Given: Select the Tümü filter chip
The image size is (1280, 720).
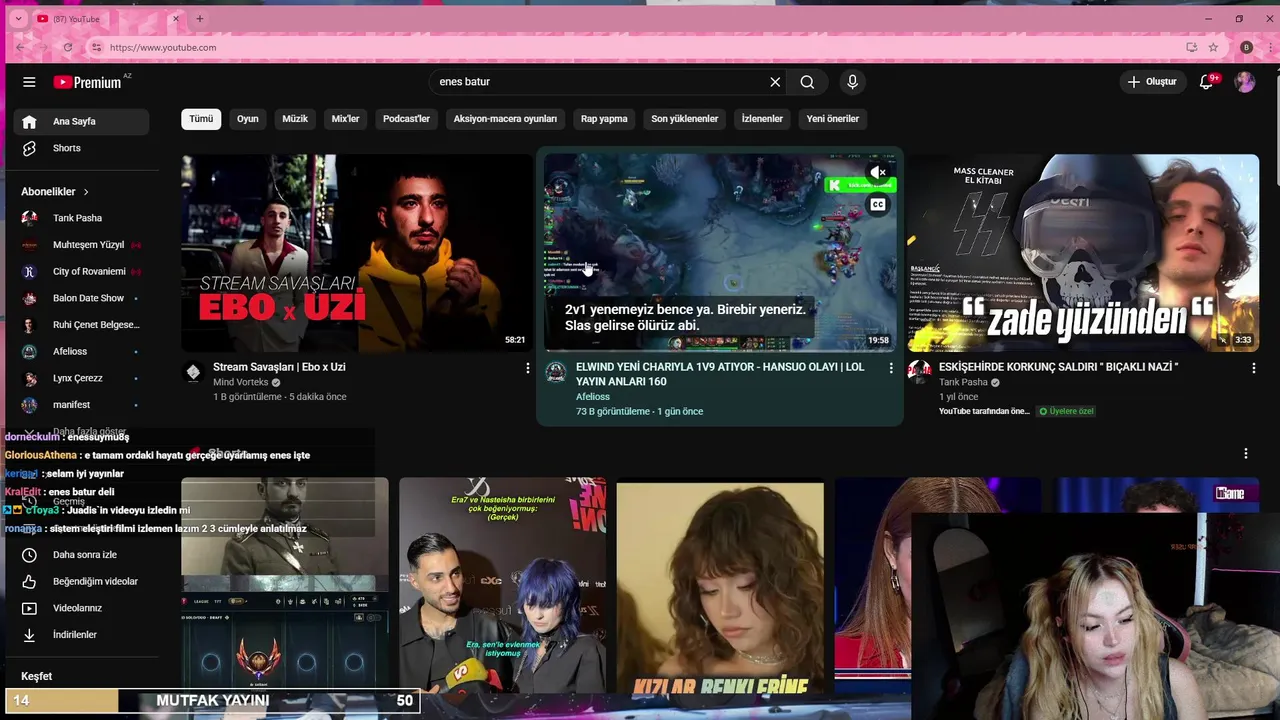Looking at the screenshot, I should tap(201, 119).
